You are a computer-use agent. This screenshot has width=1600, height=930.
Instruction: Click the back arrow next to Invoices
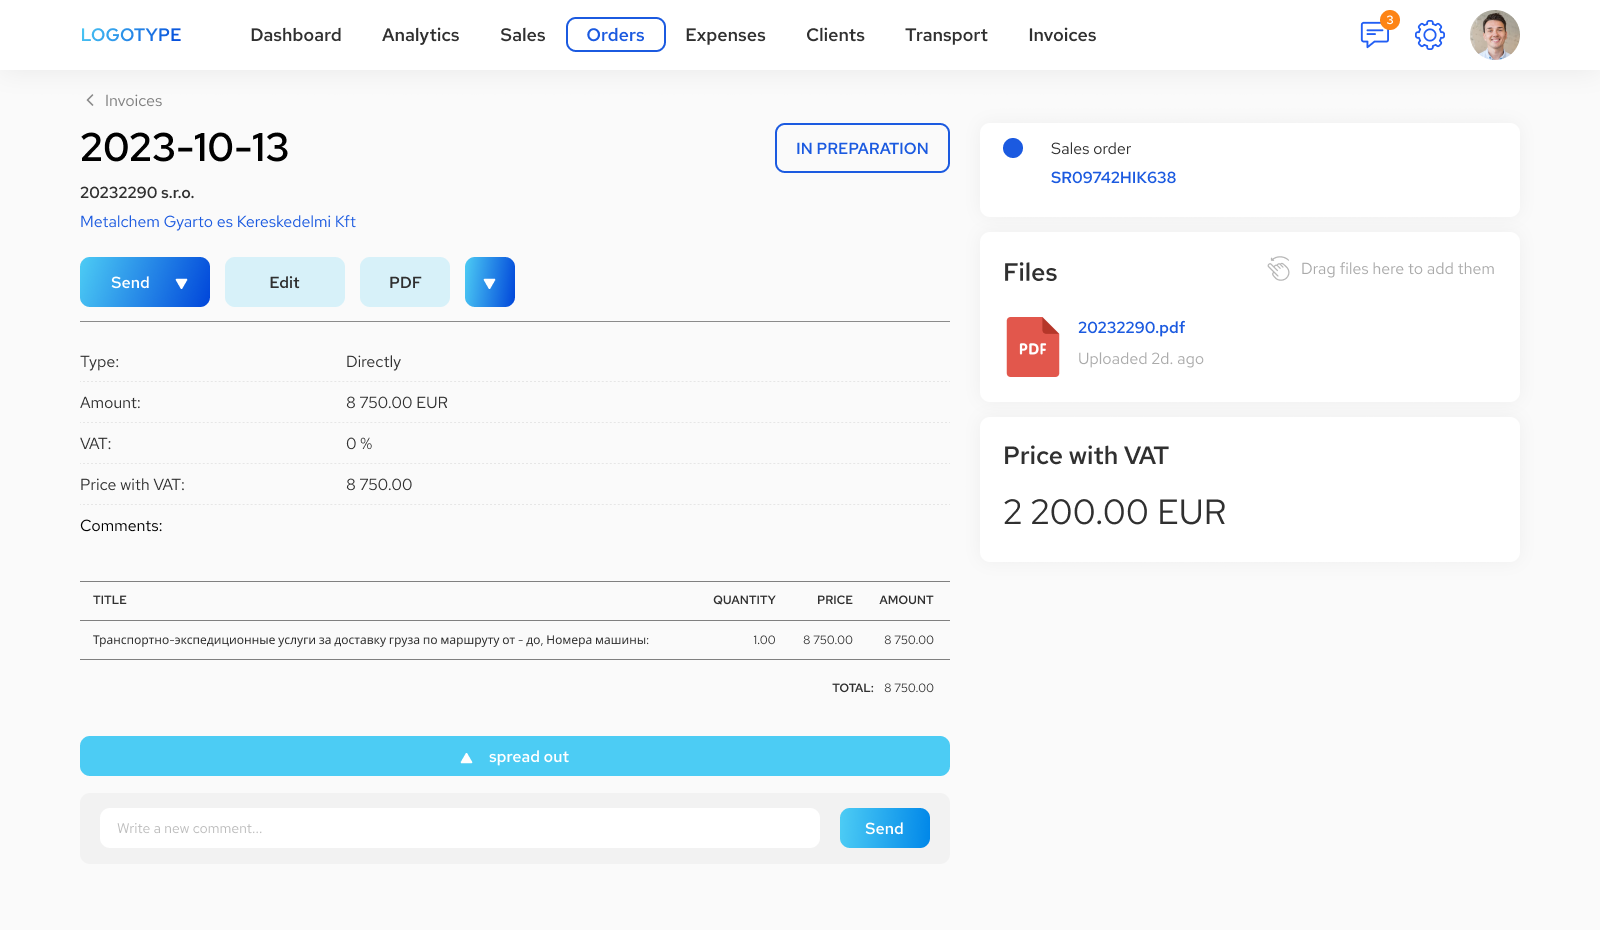coord(88,100)
